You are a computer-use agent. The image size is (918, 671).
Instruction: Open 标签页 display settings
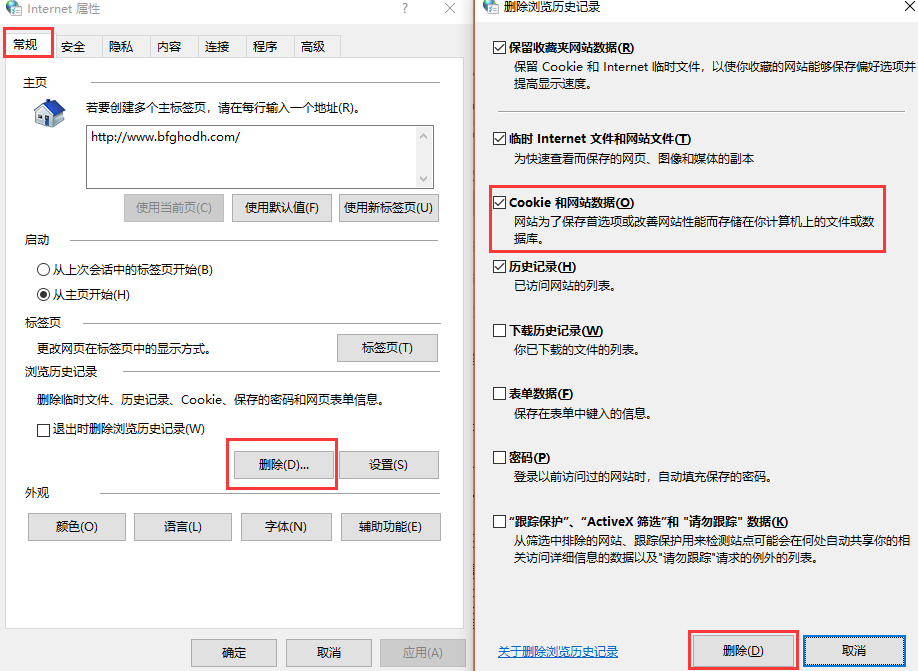coord(387,348)
